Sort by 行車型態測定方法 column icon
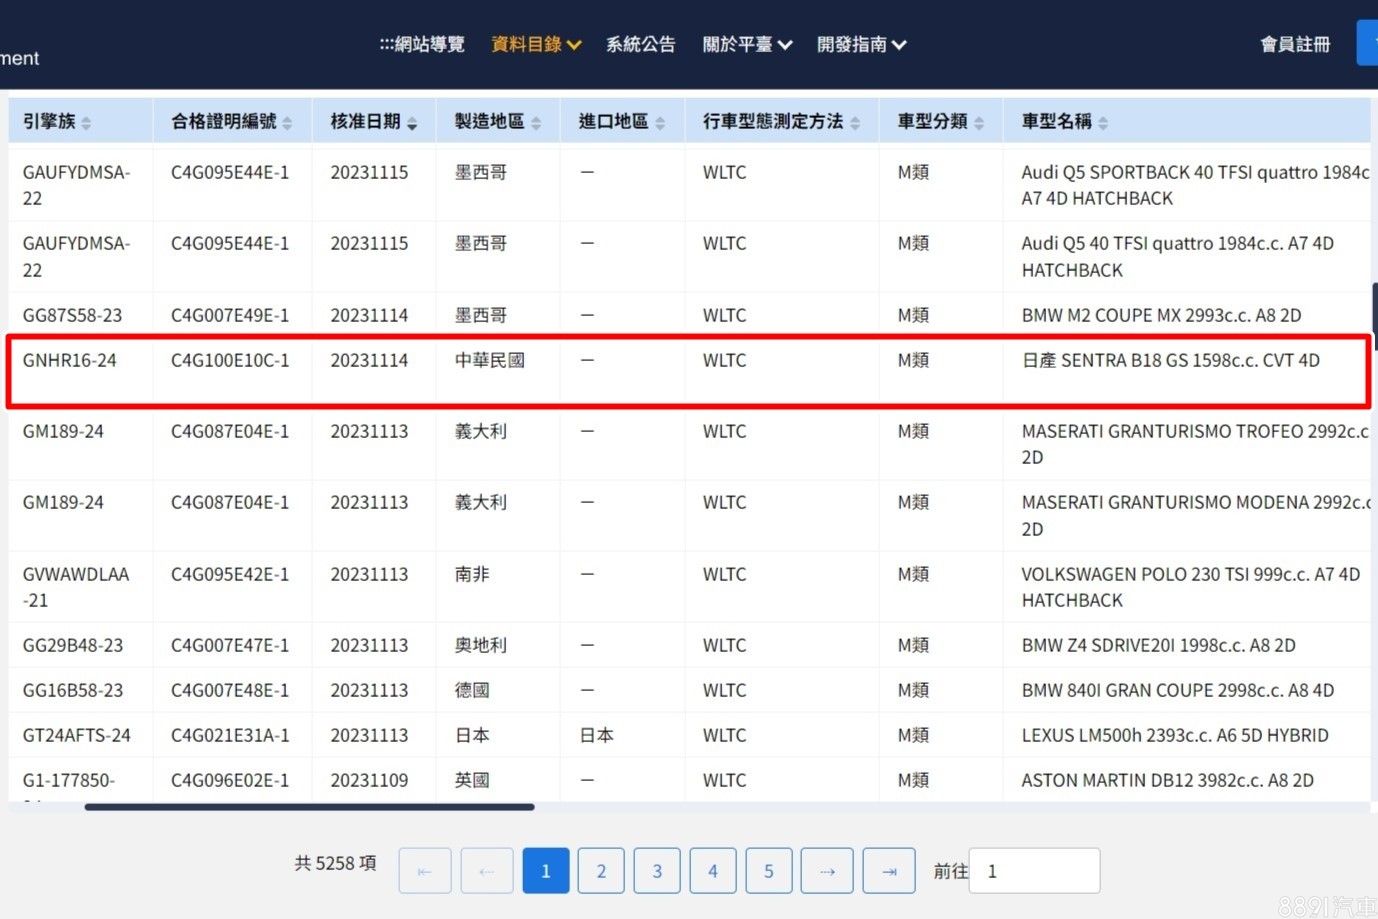Image resolution: width=1378 pixels, height=919 pixels. 855,123
